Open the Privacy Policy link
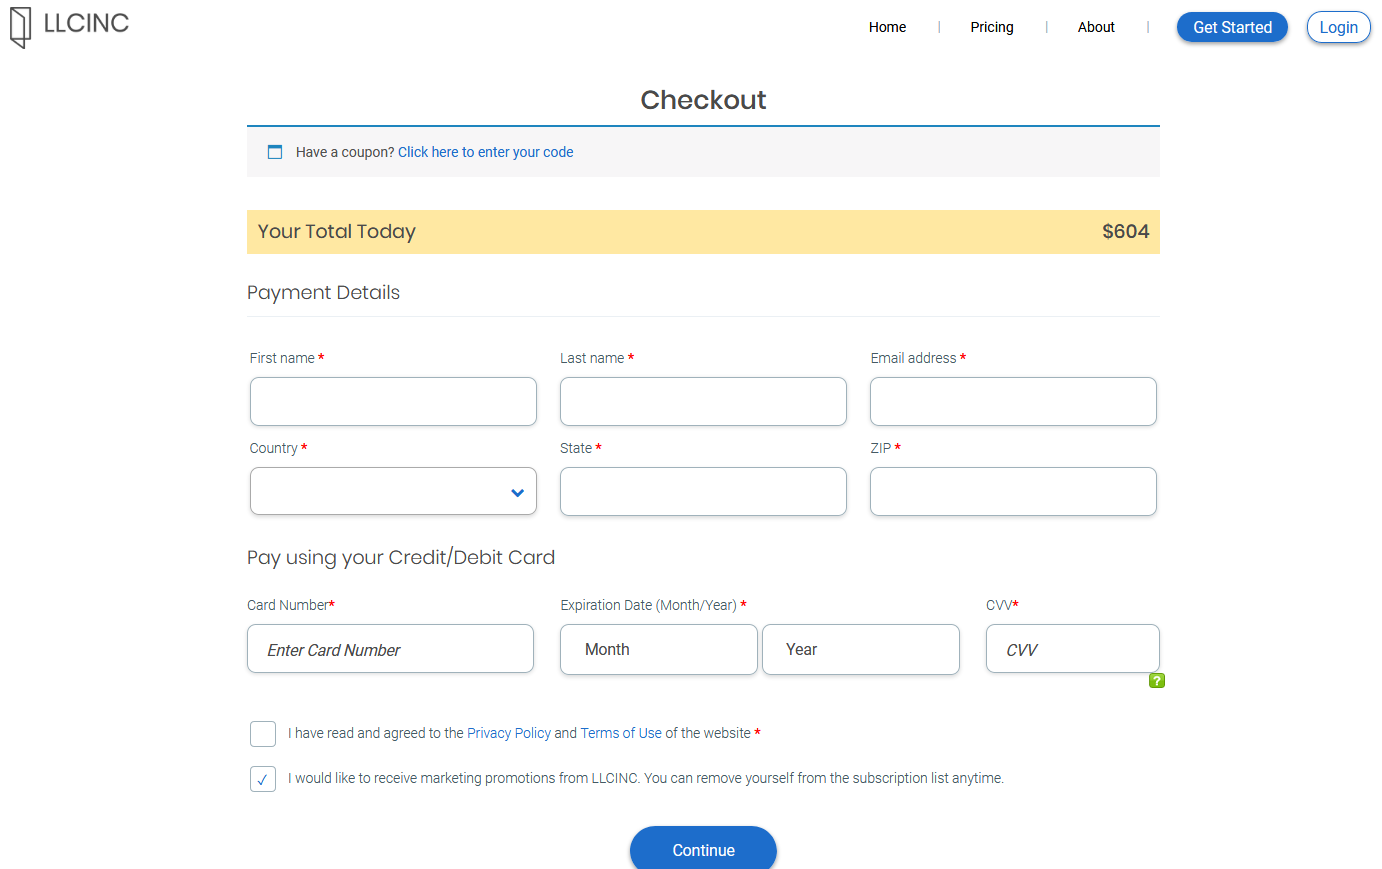The height and width of the screenshot is (869, 1382). tap(508, 733)
